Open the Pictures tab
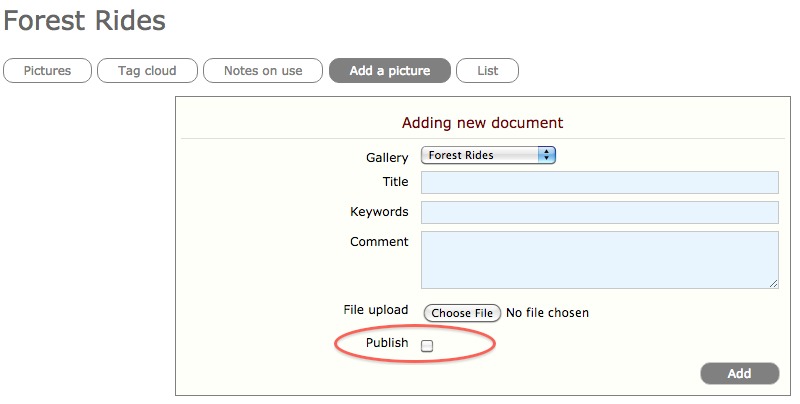The image size is (800, 404). pyautogui.click(x=48, y=71)
